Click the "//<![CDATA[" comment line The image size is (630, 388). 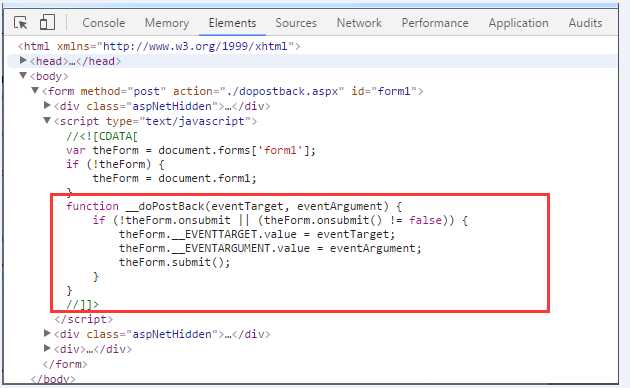[102, 137]
